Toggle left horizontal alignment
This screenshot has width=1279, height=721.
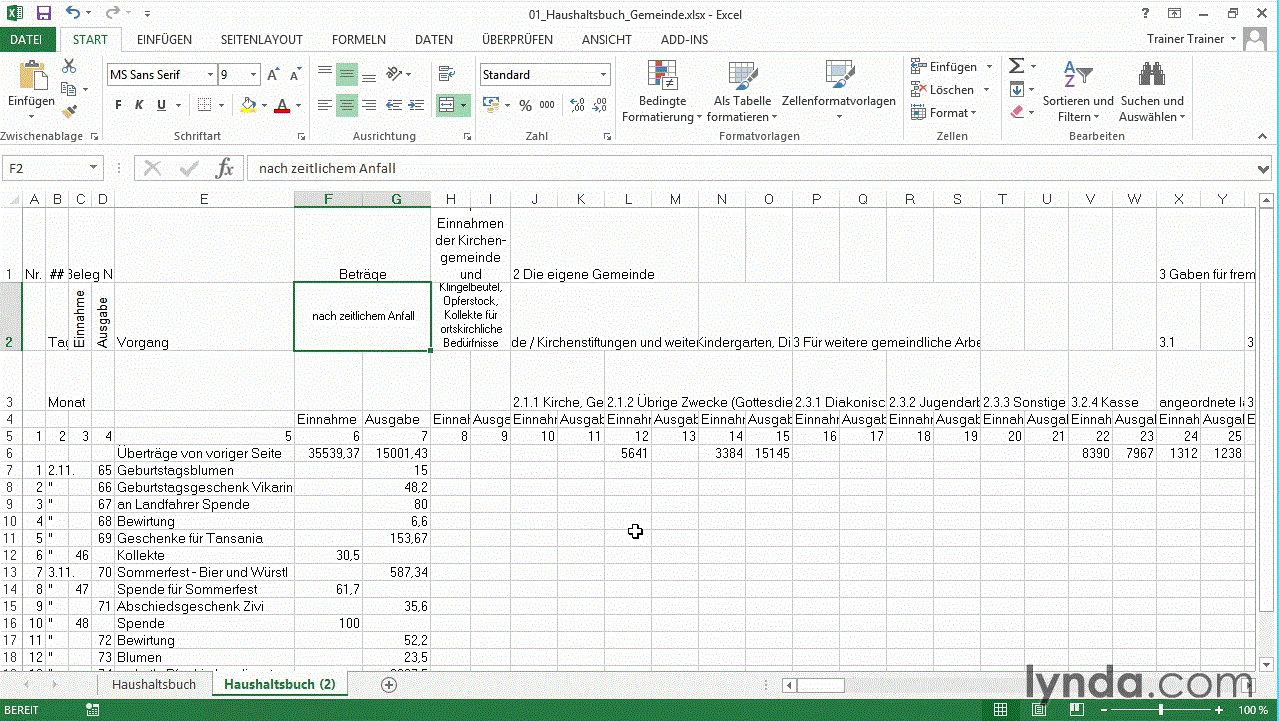coord(325,105)
